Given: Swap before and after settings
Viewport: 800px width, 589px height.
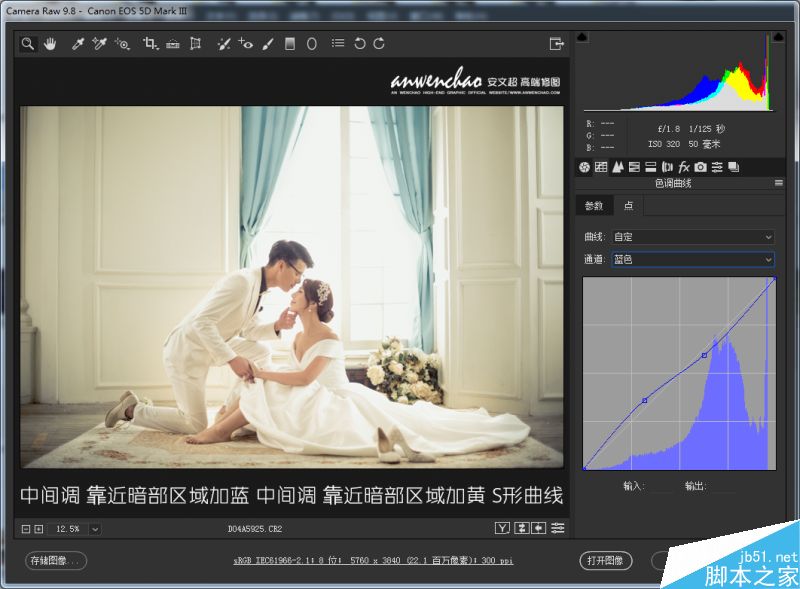Looking at the screenshot, I should click(x=521, y=528).
